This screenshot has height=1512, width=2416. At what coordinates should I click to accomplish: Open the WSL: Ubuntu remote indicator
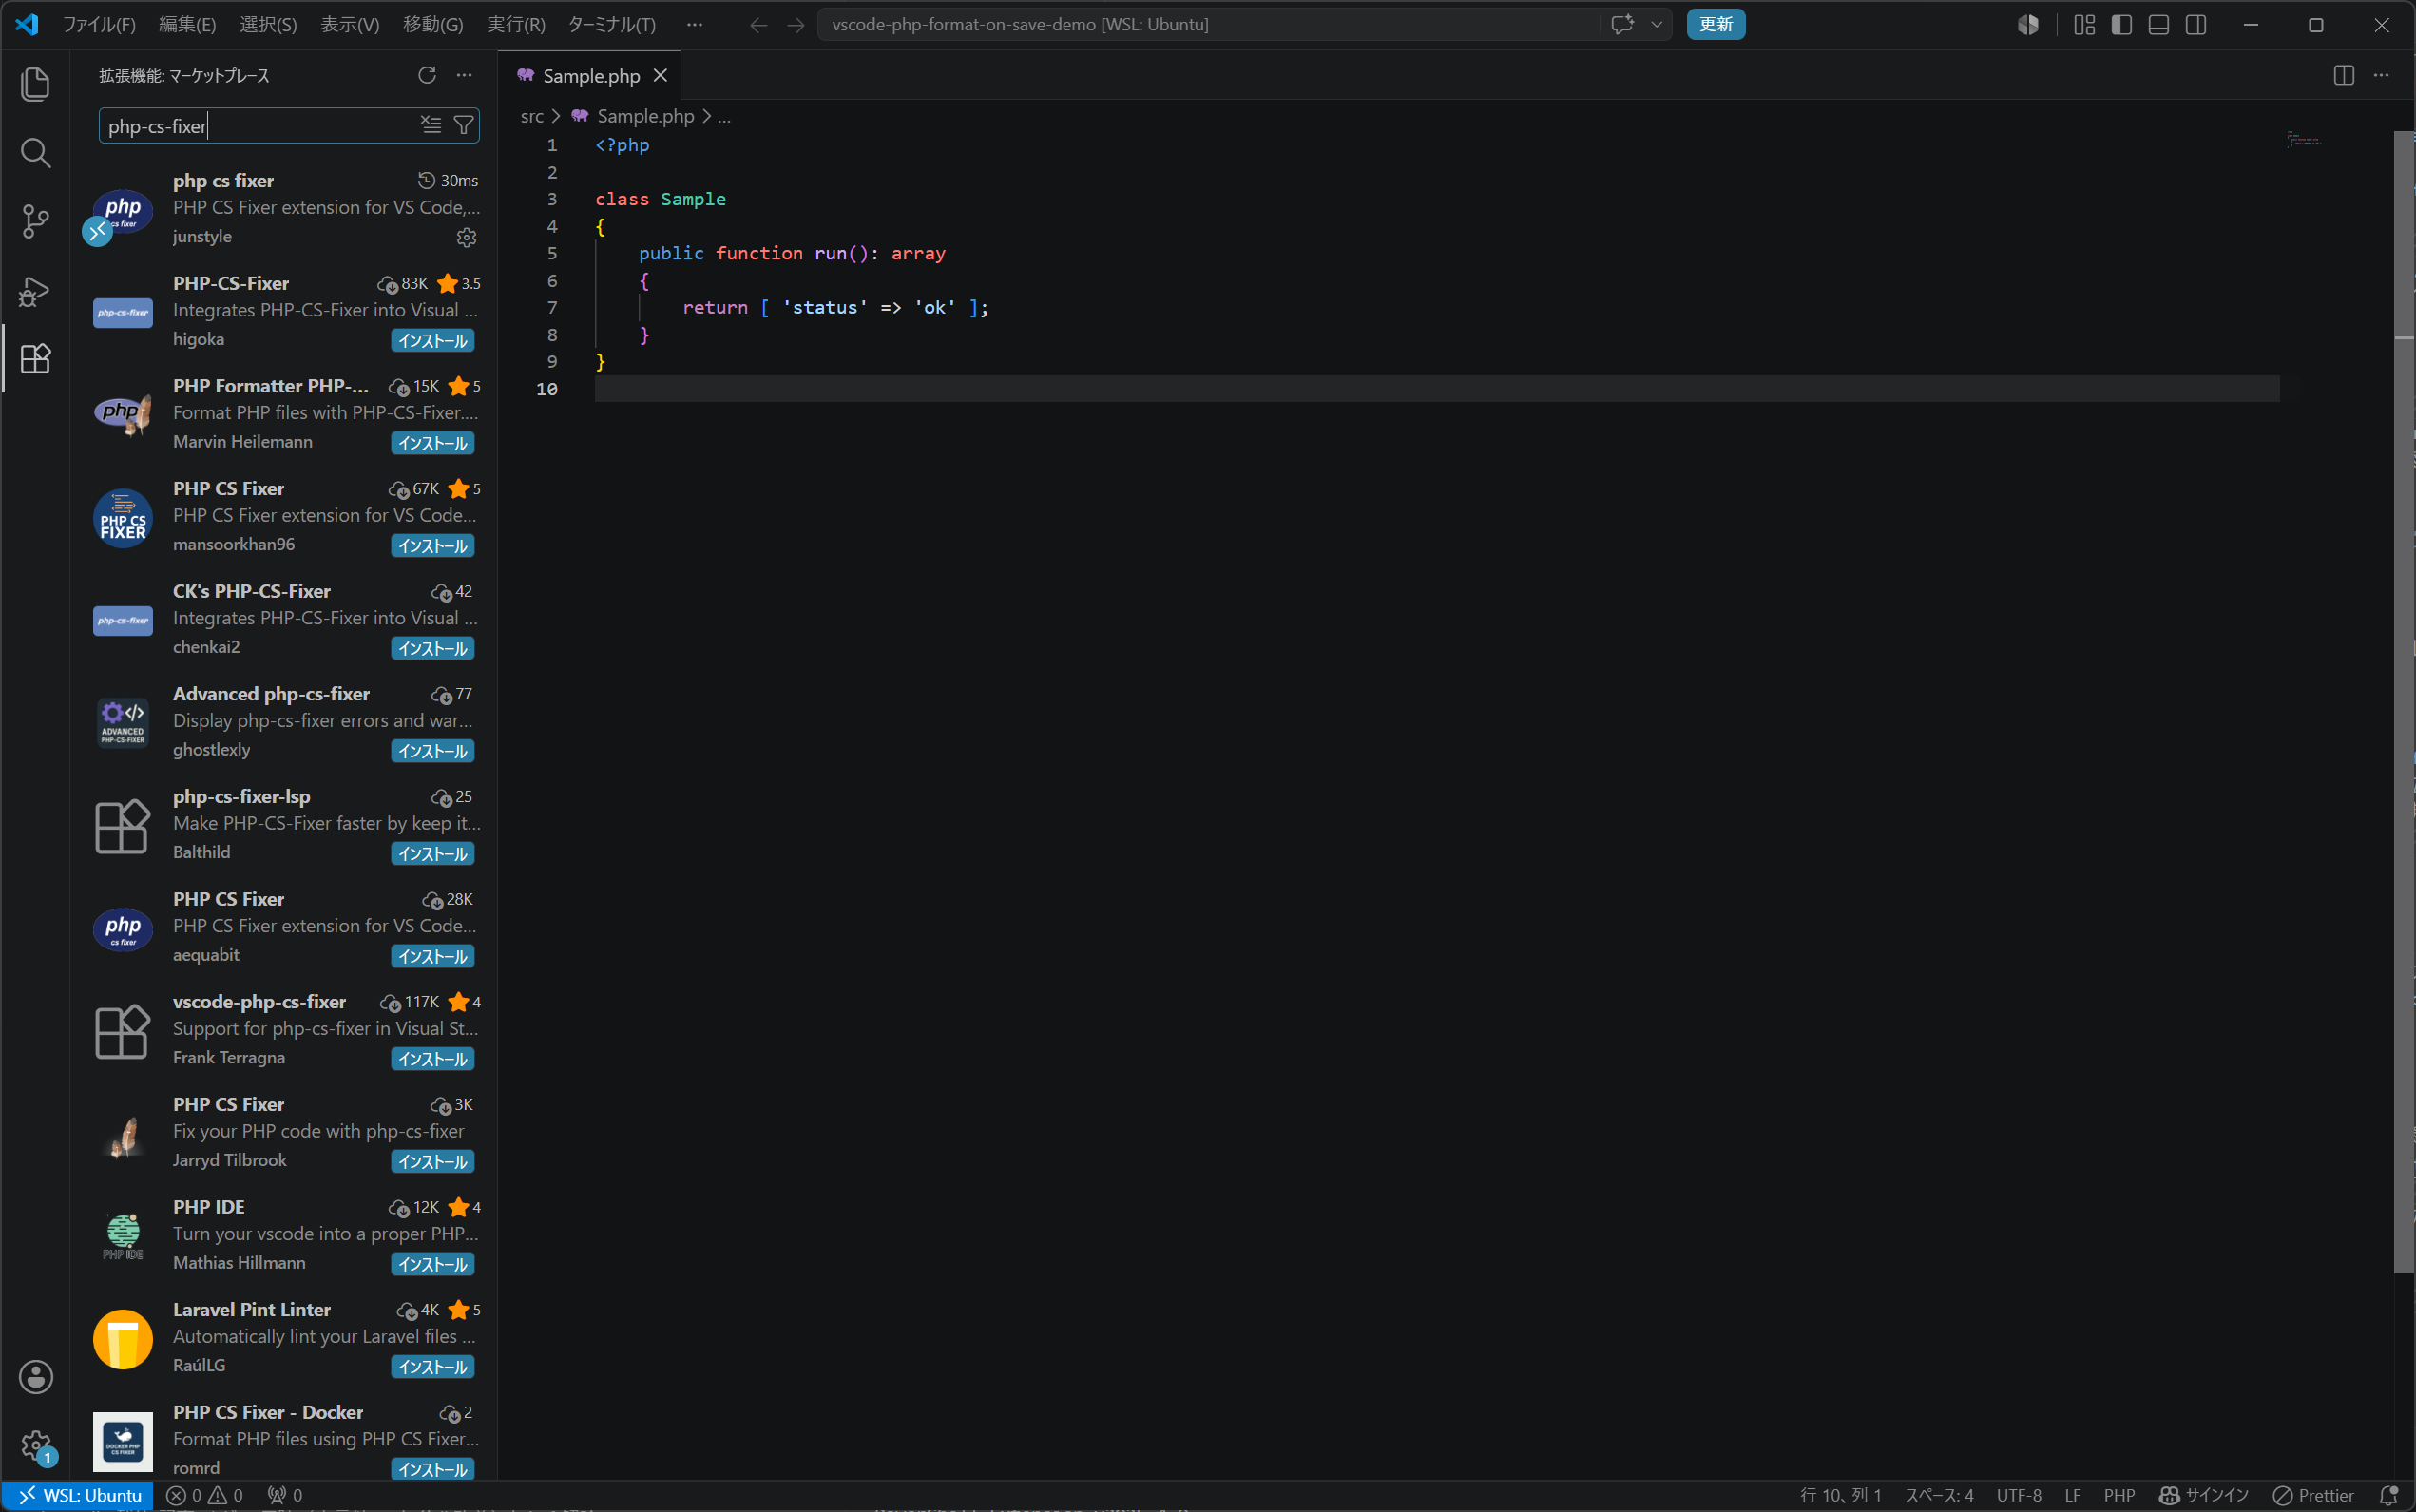(79, 1496)
